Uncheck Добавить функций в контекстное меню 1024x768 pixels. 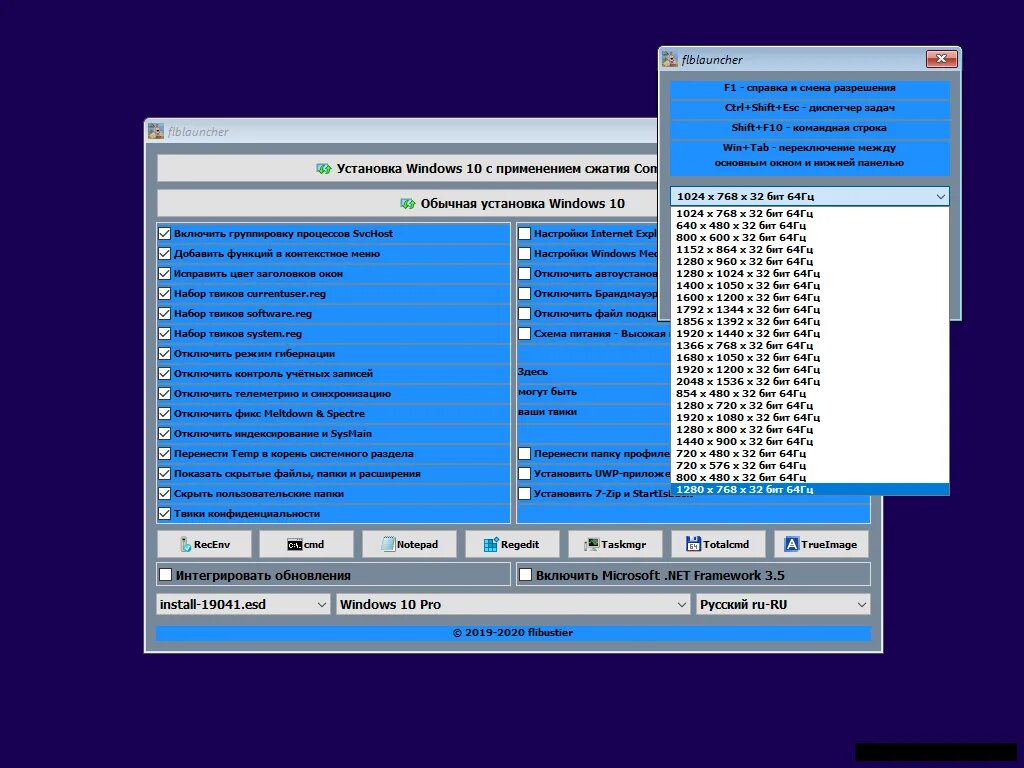tap(165, 253)
